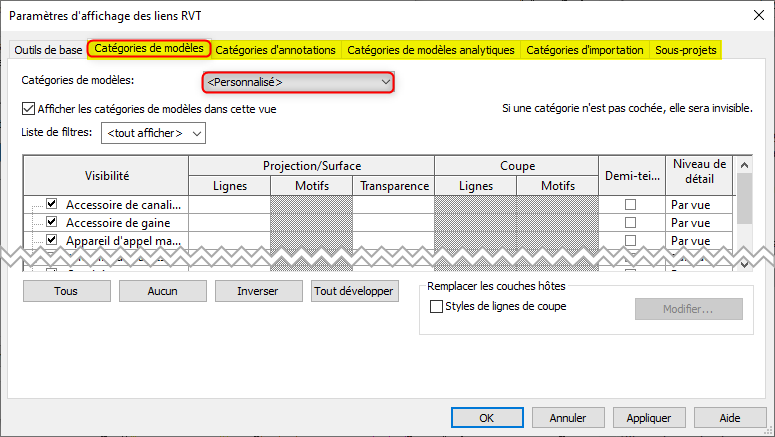Click the Inverser button
The image size is (775, 437).
[257, 291]
